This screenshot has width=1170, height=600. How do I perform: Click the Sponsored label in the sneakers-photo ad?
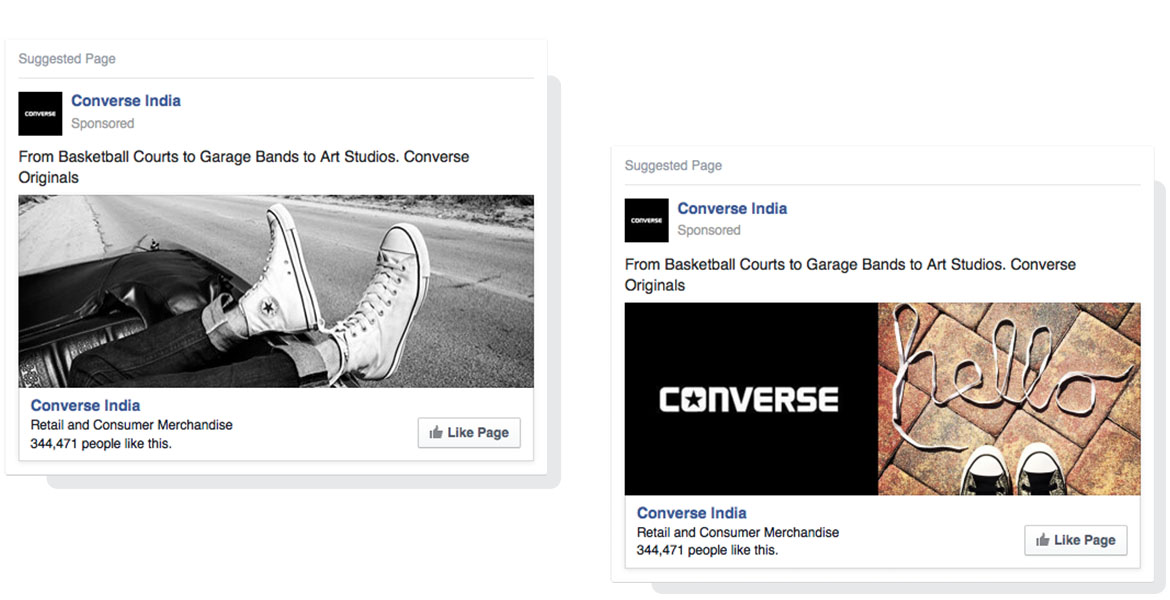[x=102, y=124]
